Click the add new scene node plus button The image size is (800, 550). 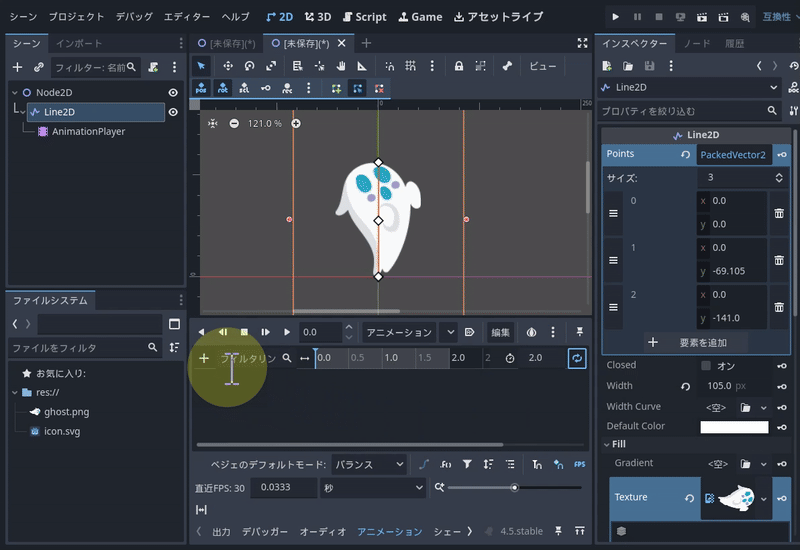pyautogui.click(x=17, y=67)
